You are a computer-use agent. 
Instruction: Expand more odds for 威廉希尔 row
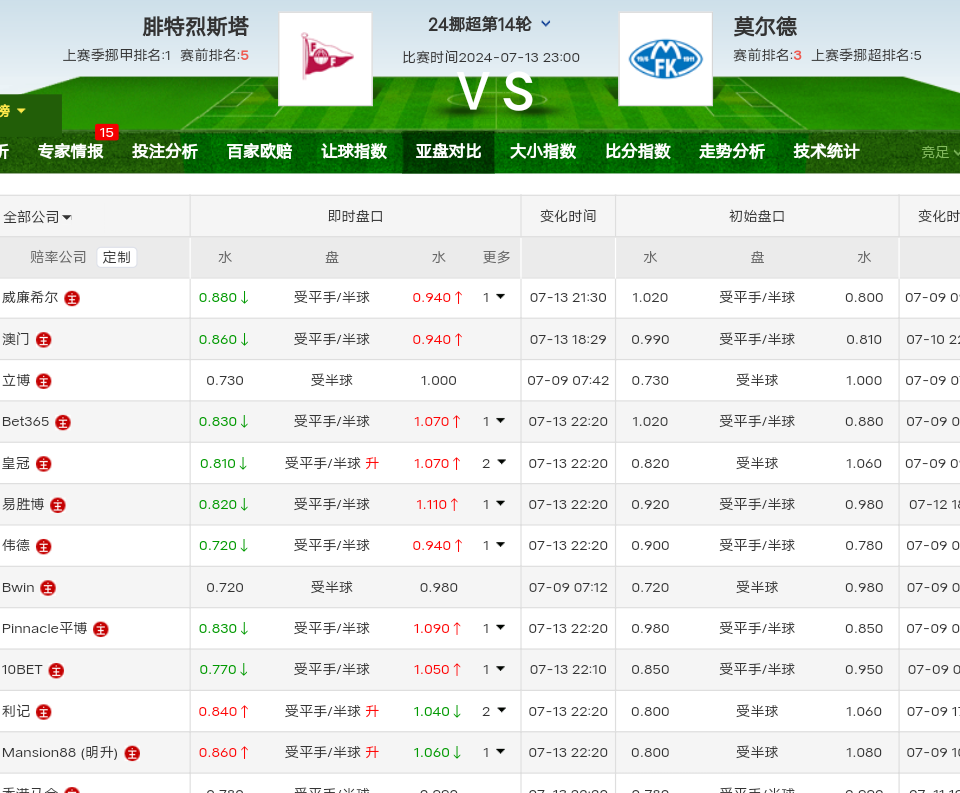click(494, 297)
